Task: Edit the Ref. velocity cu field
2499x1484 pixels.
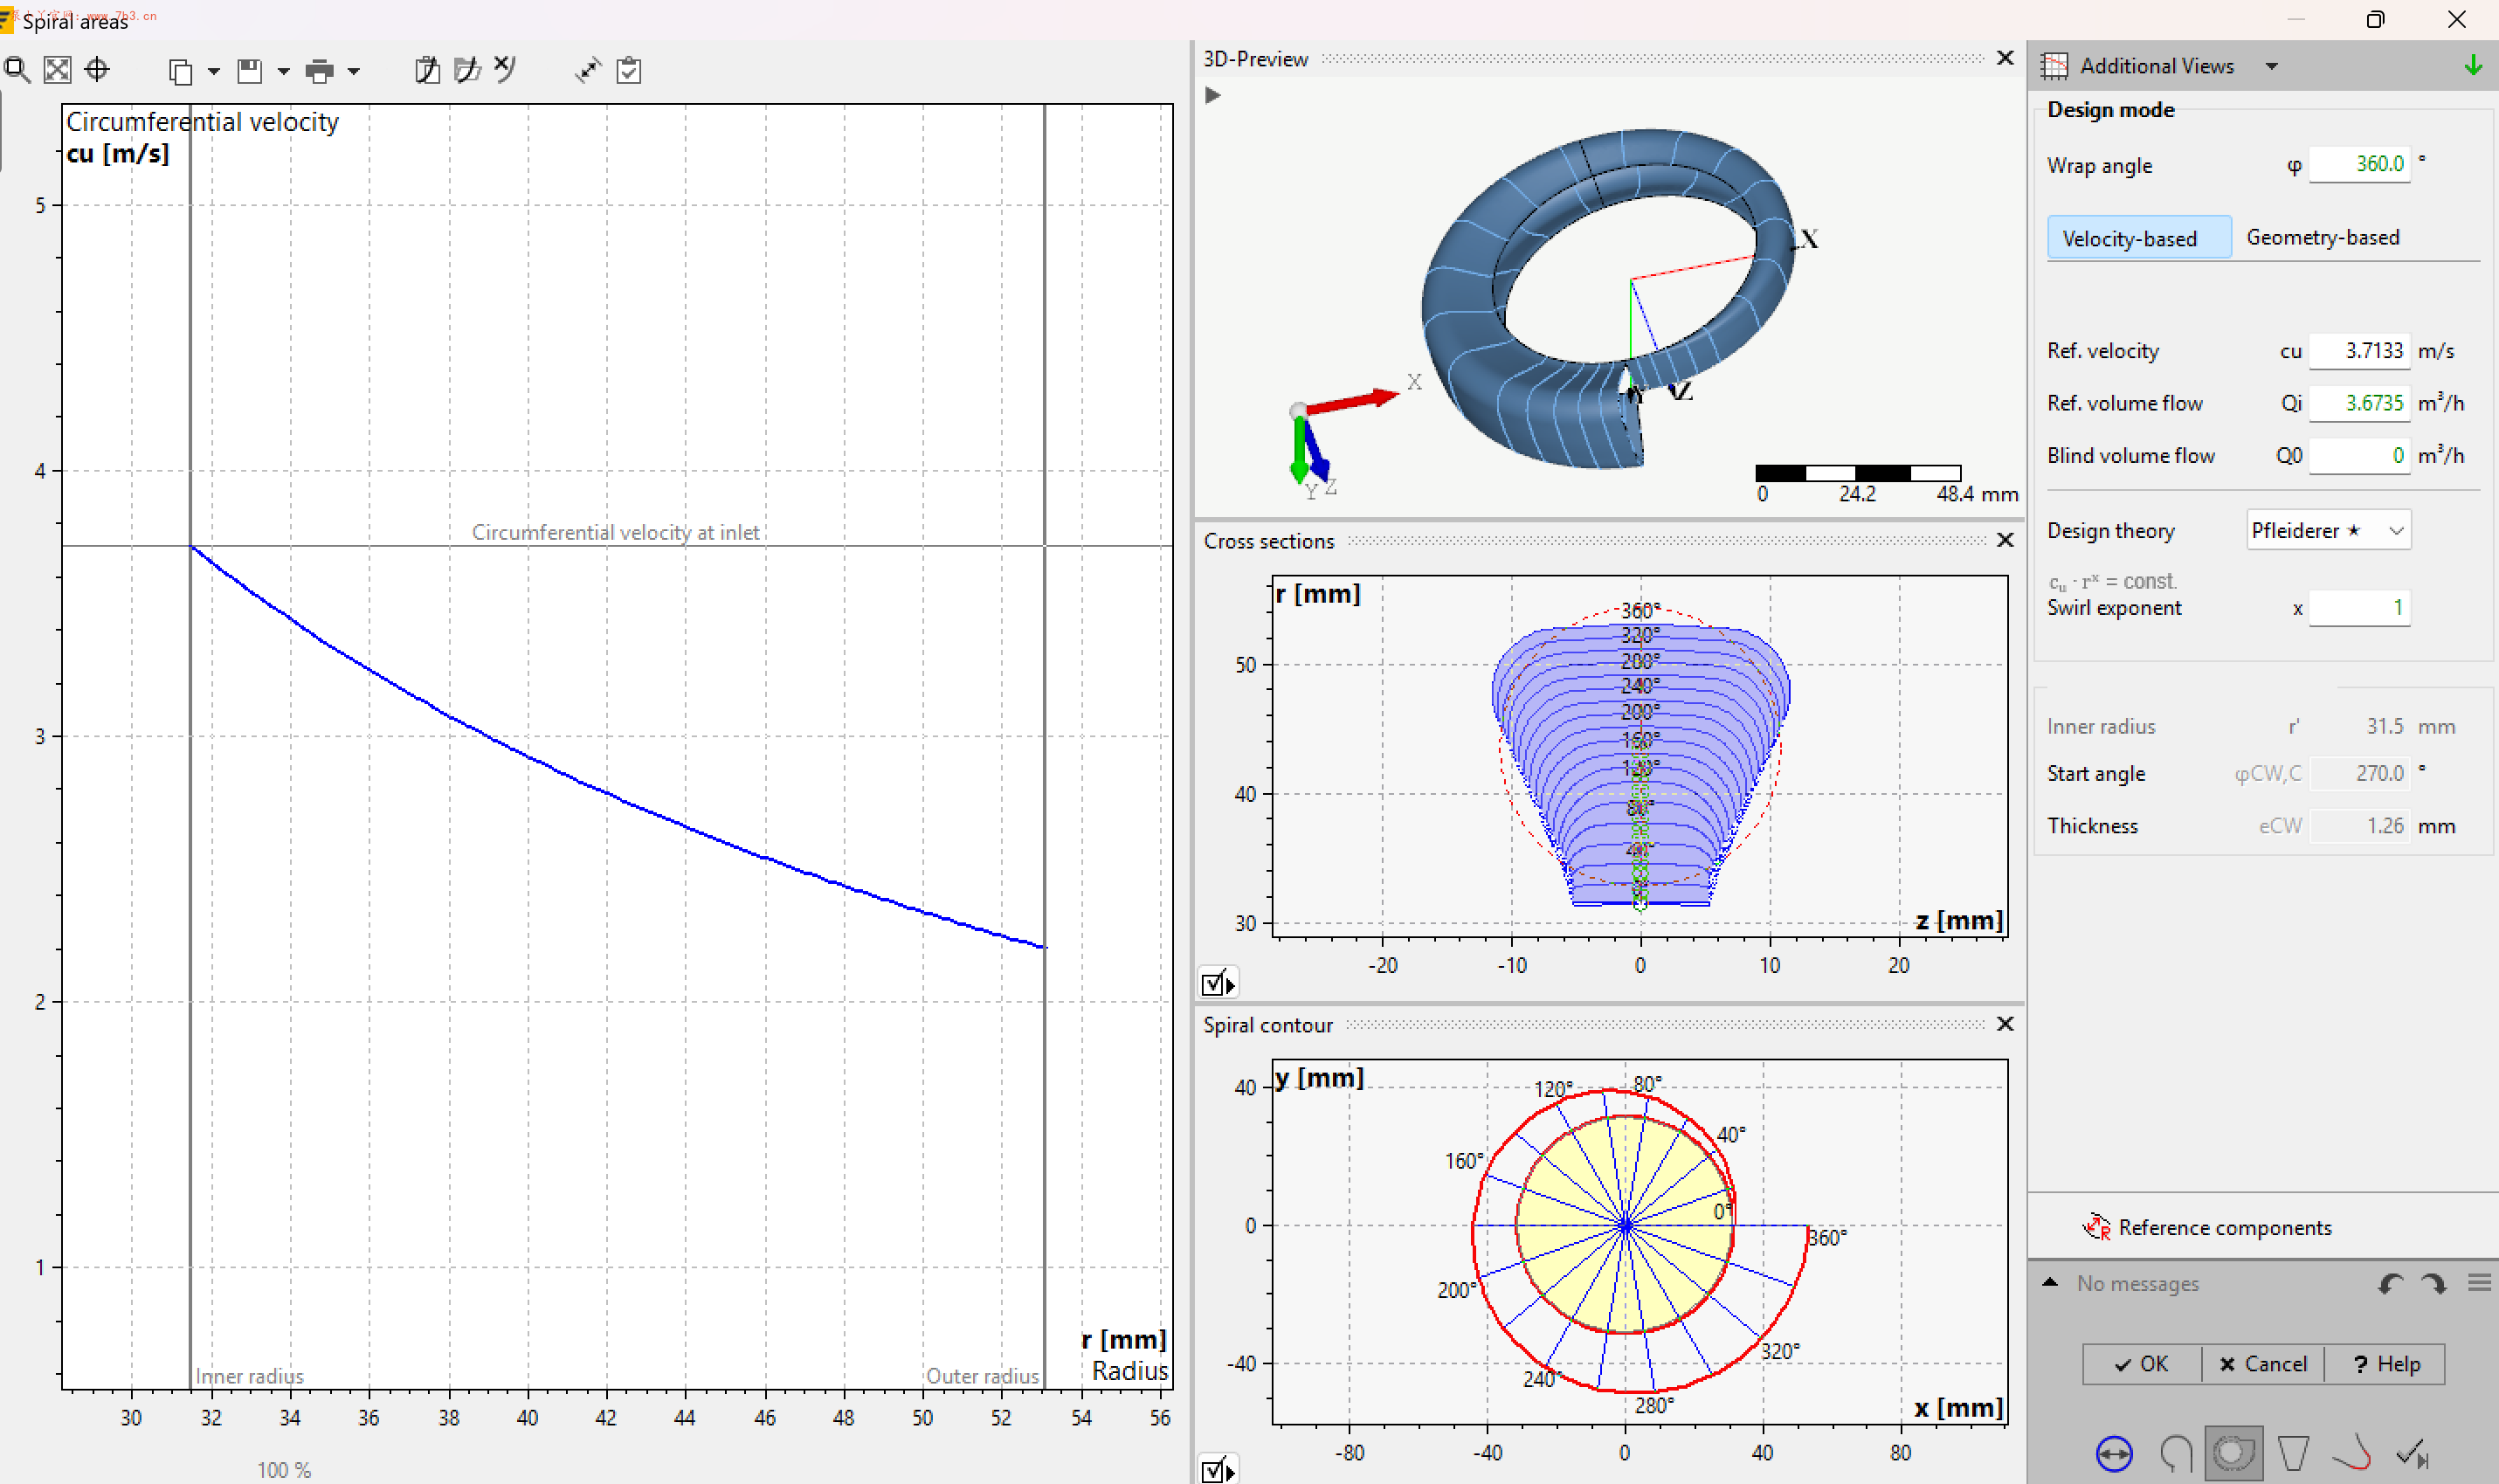Action: coord(2359,351)
